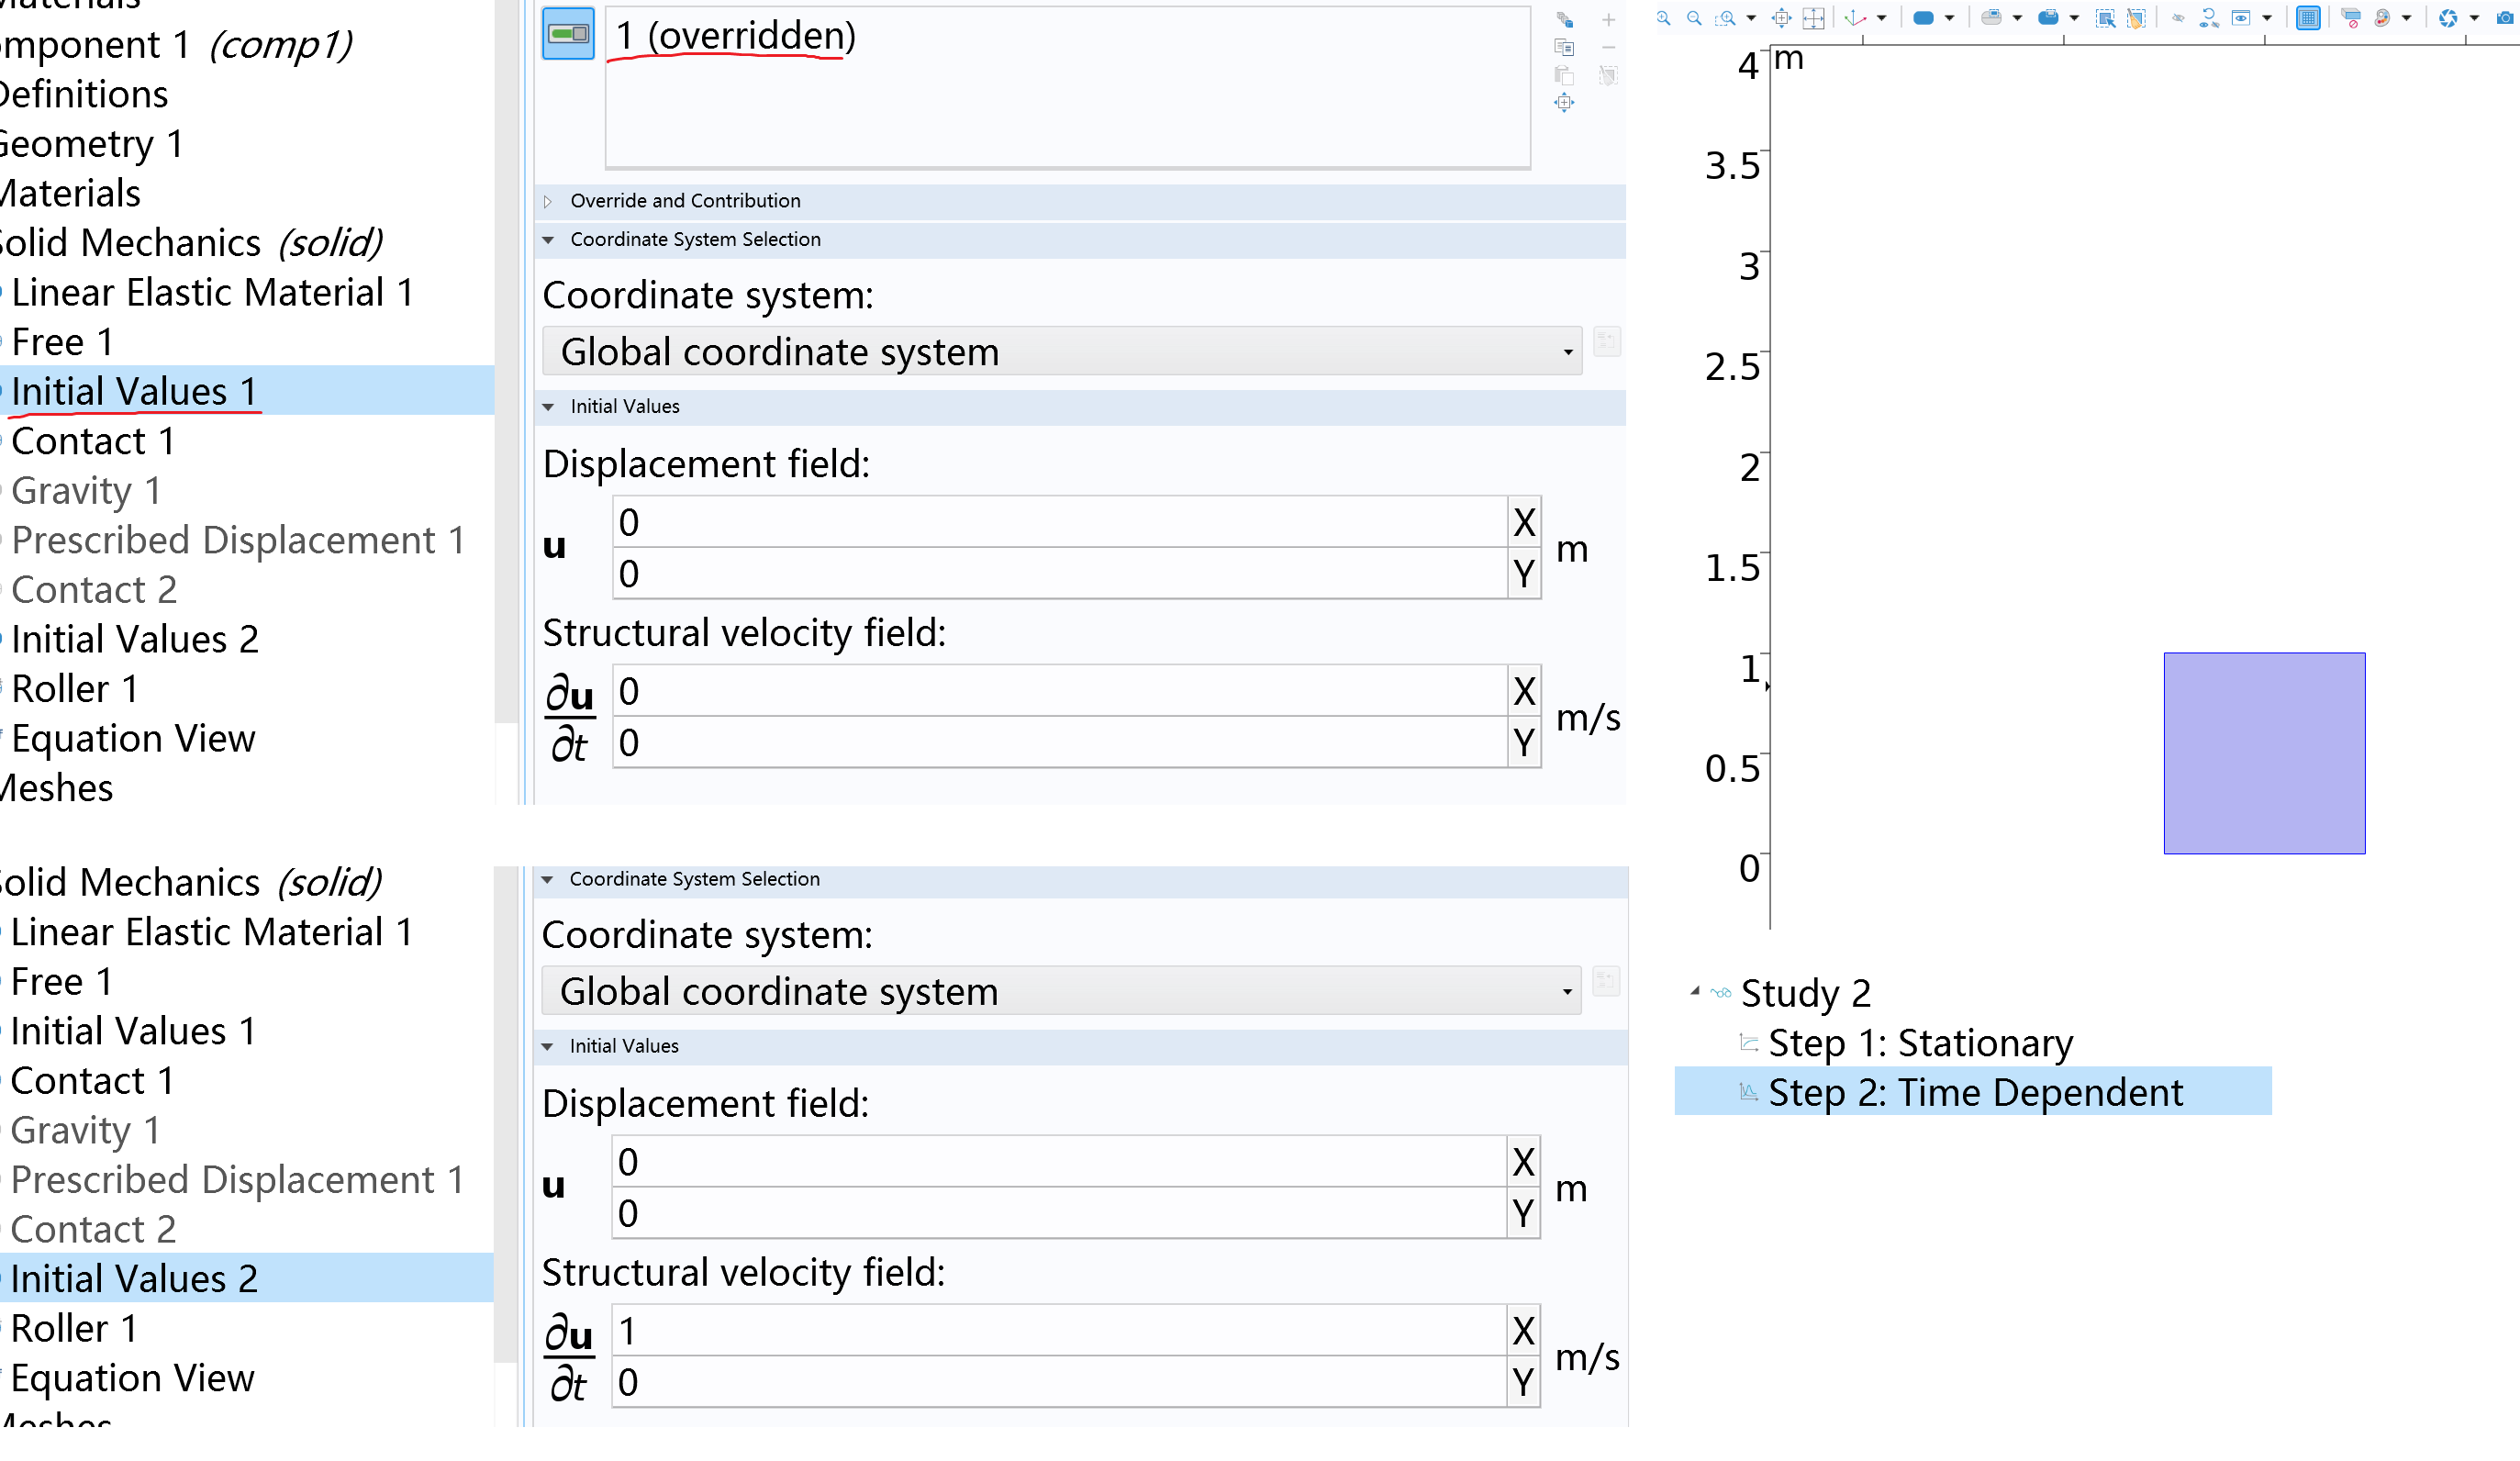Viewport: 2520px width, 1461px height.
Task: Click the Reset Hiding icon
Action: coord(2209,18)
